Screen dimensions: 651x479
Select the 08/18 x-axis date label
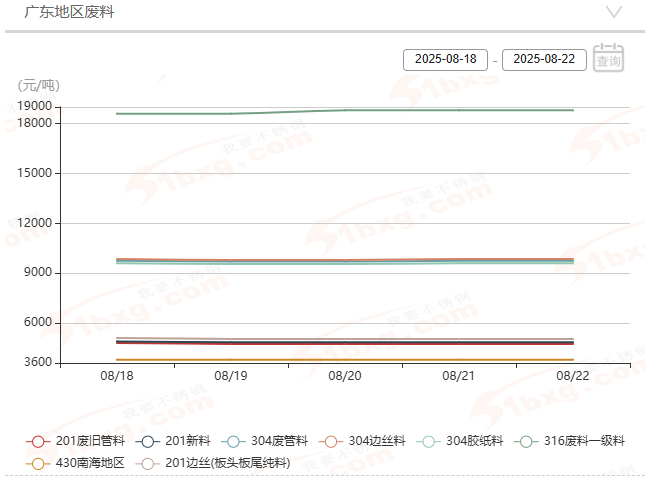[x=117, y=377]
